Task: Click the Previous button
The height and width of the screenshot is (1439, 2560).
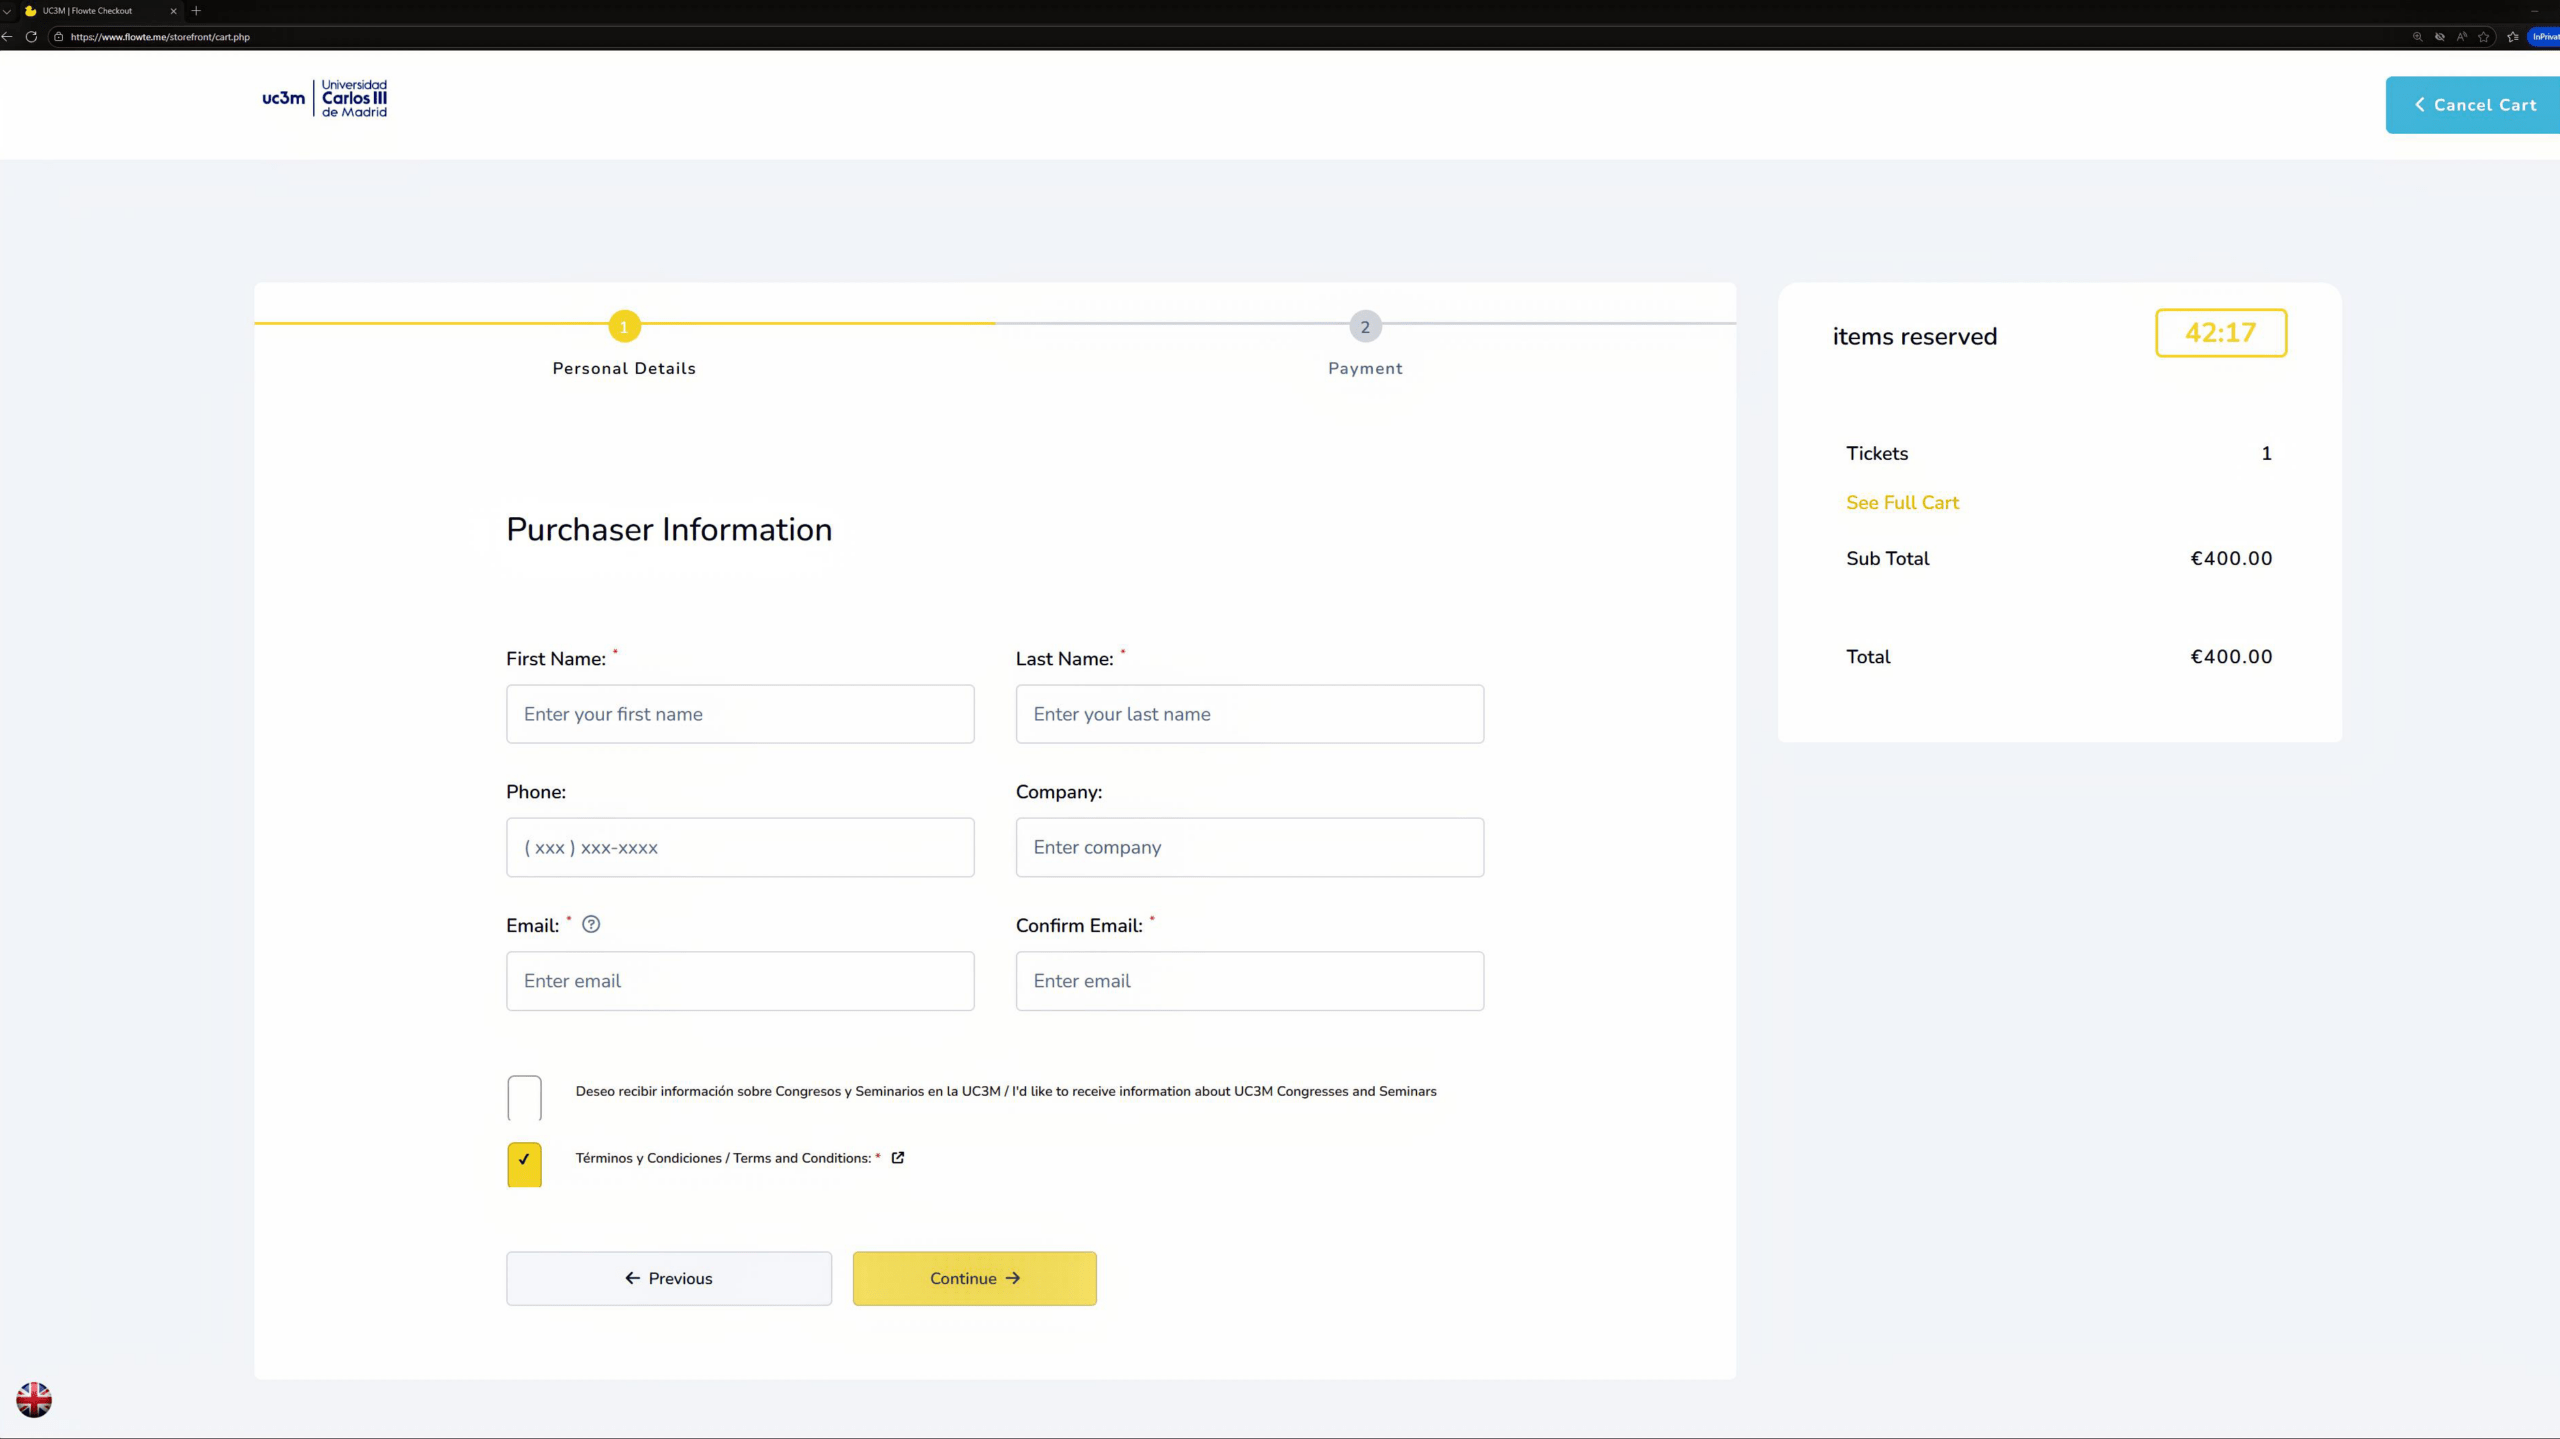Action: 668,1278
